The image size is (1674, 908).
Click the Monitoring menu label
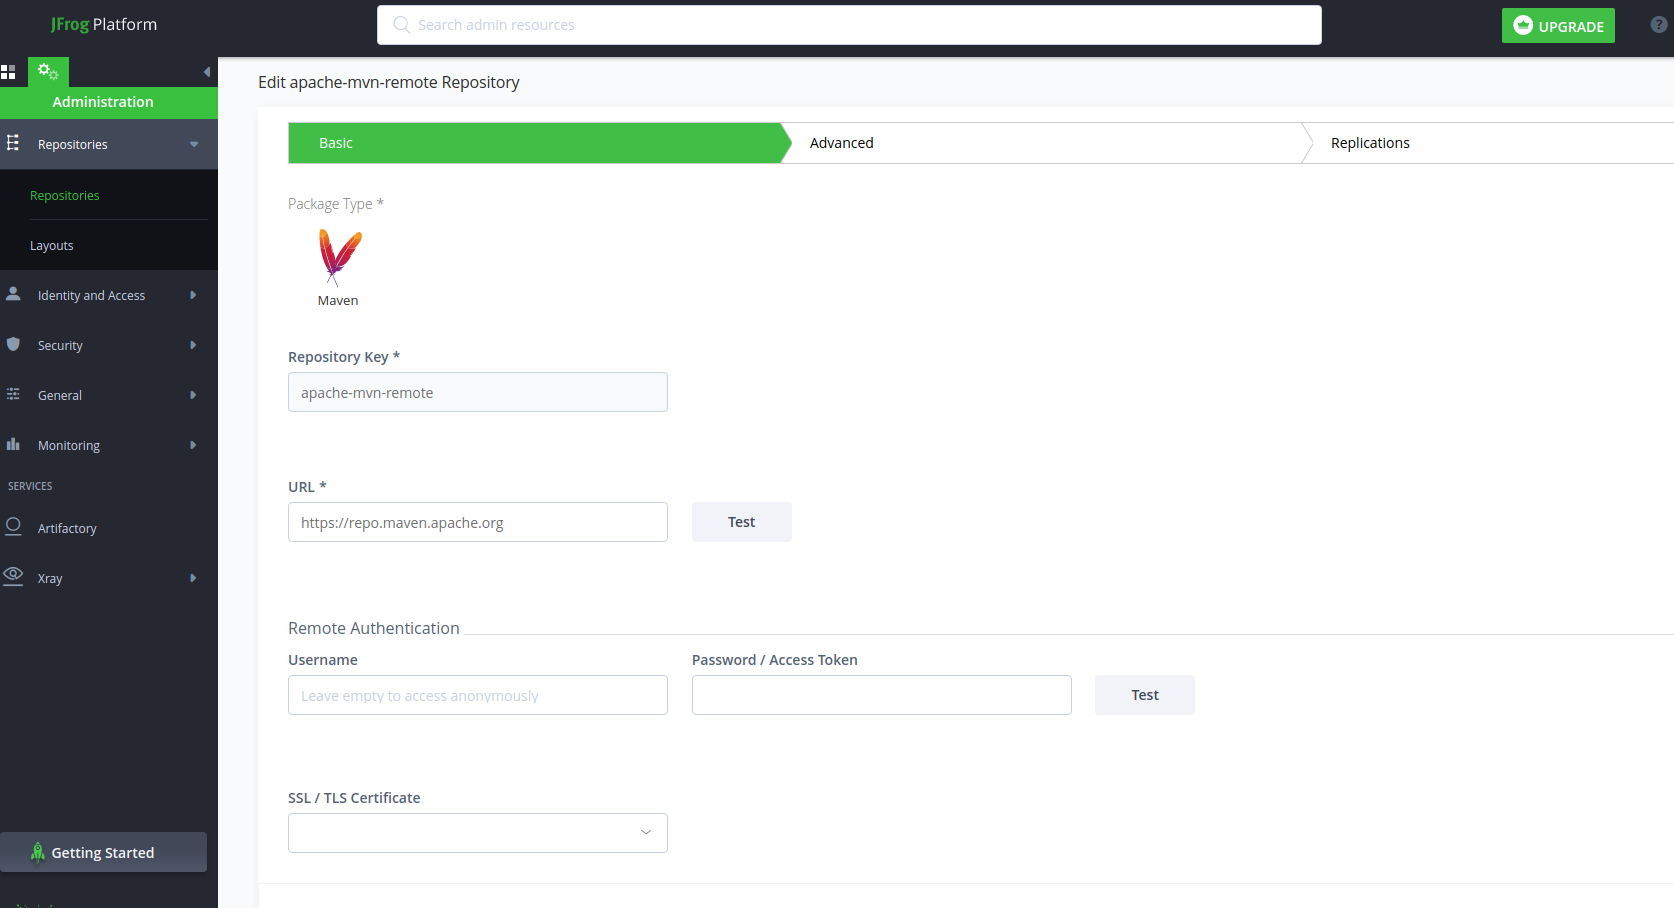[x=69, y=445]
